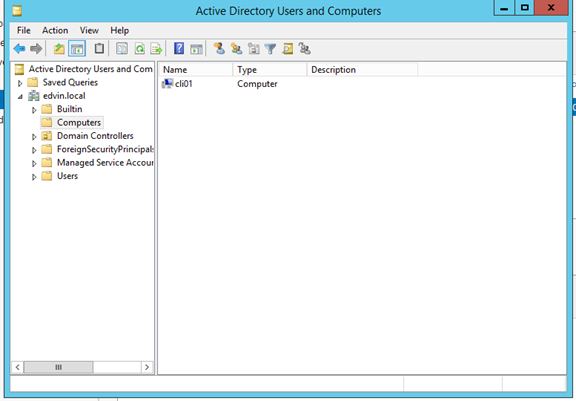Click the Refresh toolbar icon
Viewport: 576px width, 401px height.
140,48
